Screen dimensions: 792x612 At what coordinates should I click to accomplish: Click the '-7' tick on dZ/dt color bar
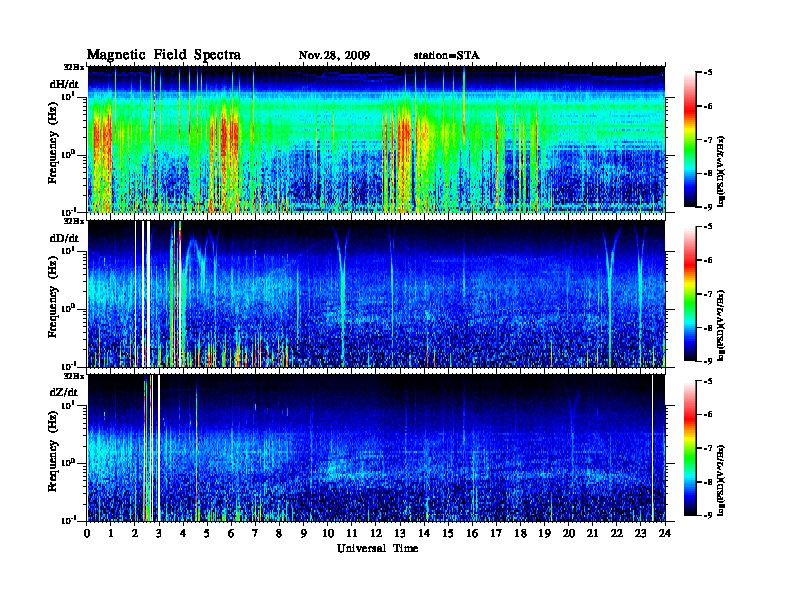[708, 448]
